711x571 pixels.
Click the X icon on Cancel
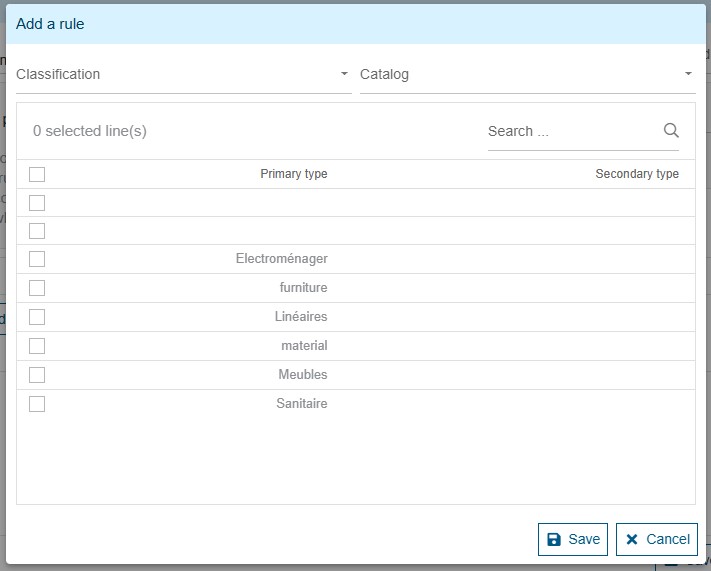point(632,539)
